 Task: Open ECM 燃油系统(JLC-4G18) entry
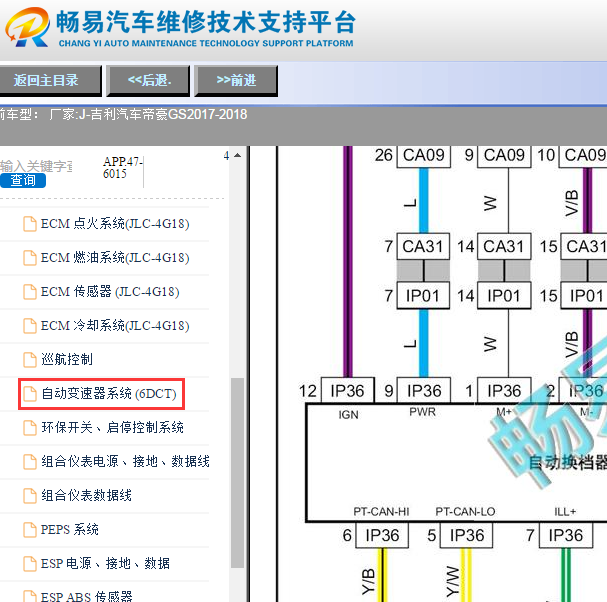tap(115, 258)
